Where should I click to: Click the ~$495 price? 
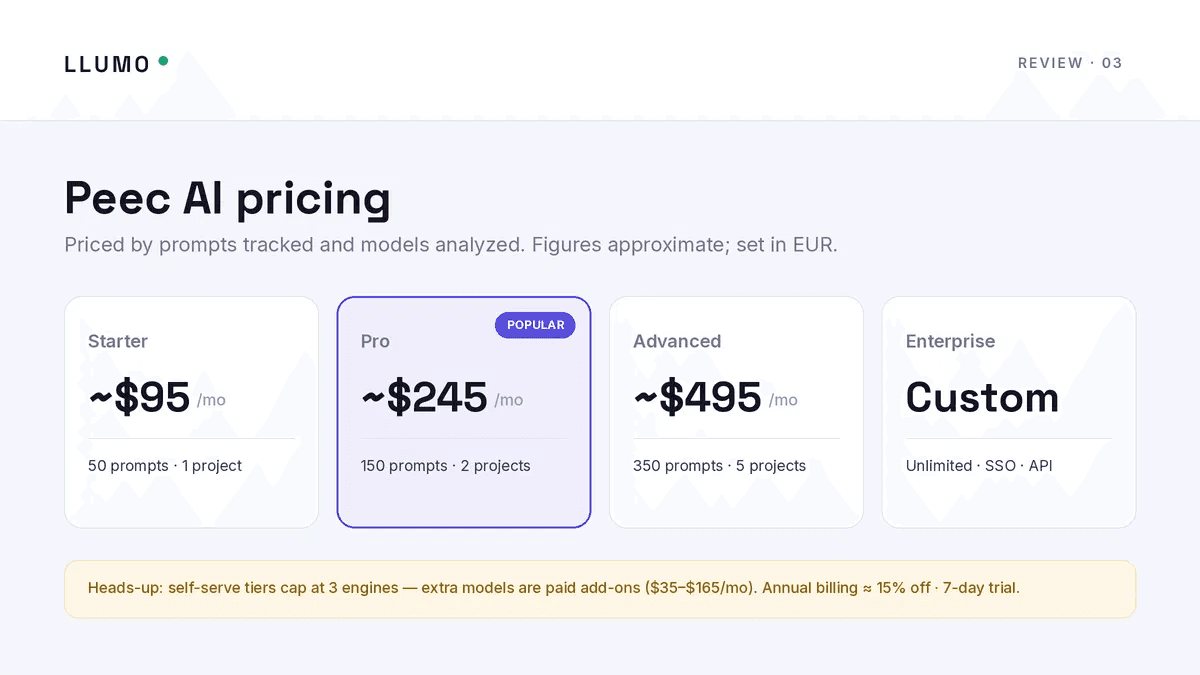coord(697,398)
